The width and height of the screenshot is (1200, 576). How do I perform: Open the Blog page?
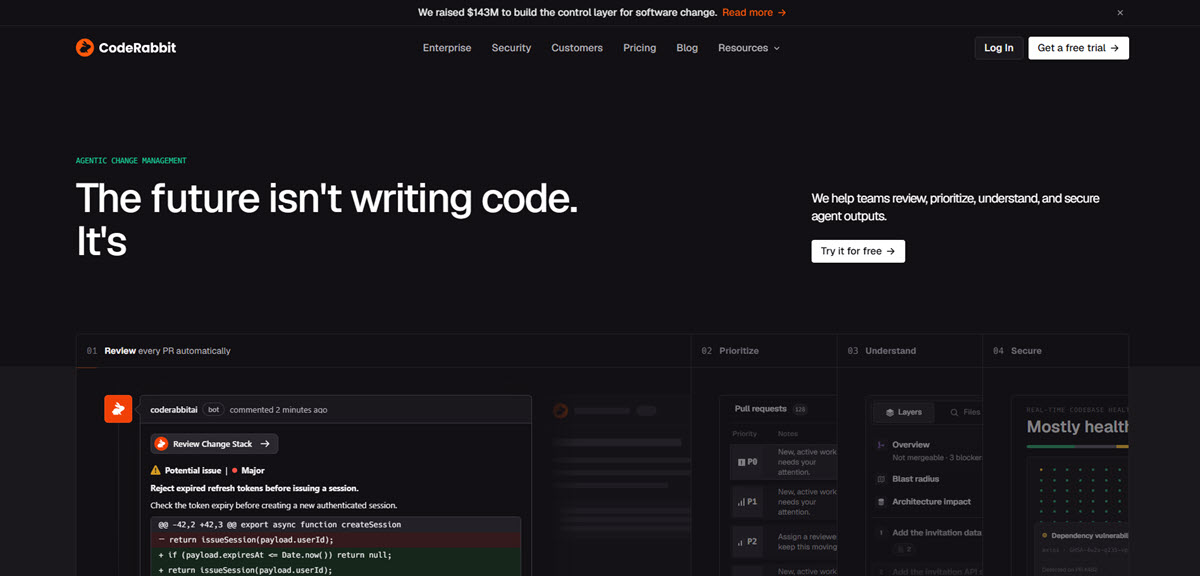(687, 48)
